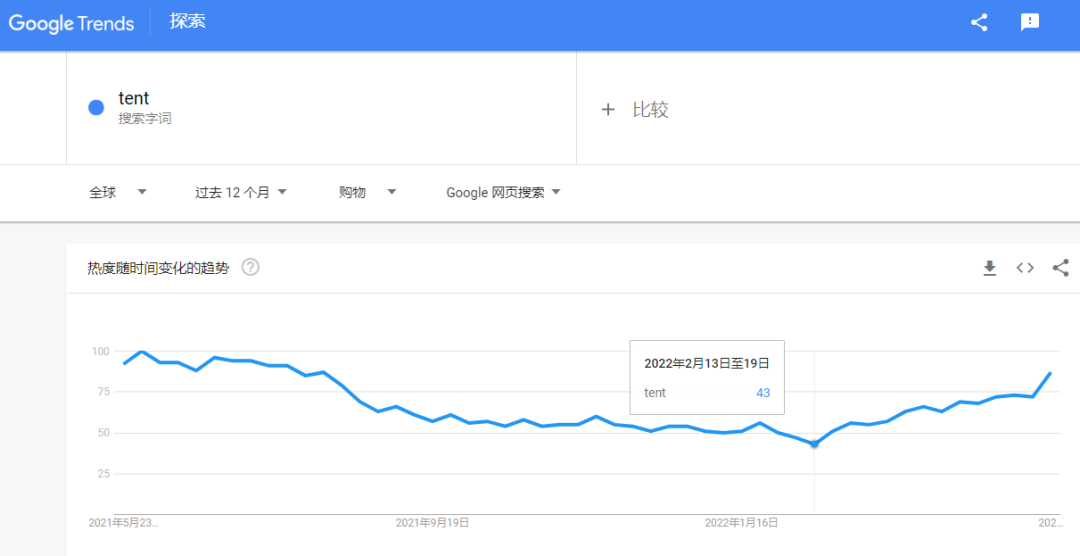Click the value 43 in tooltip
Viewport: 1080px width, 556px height.
pos(763,393)
